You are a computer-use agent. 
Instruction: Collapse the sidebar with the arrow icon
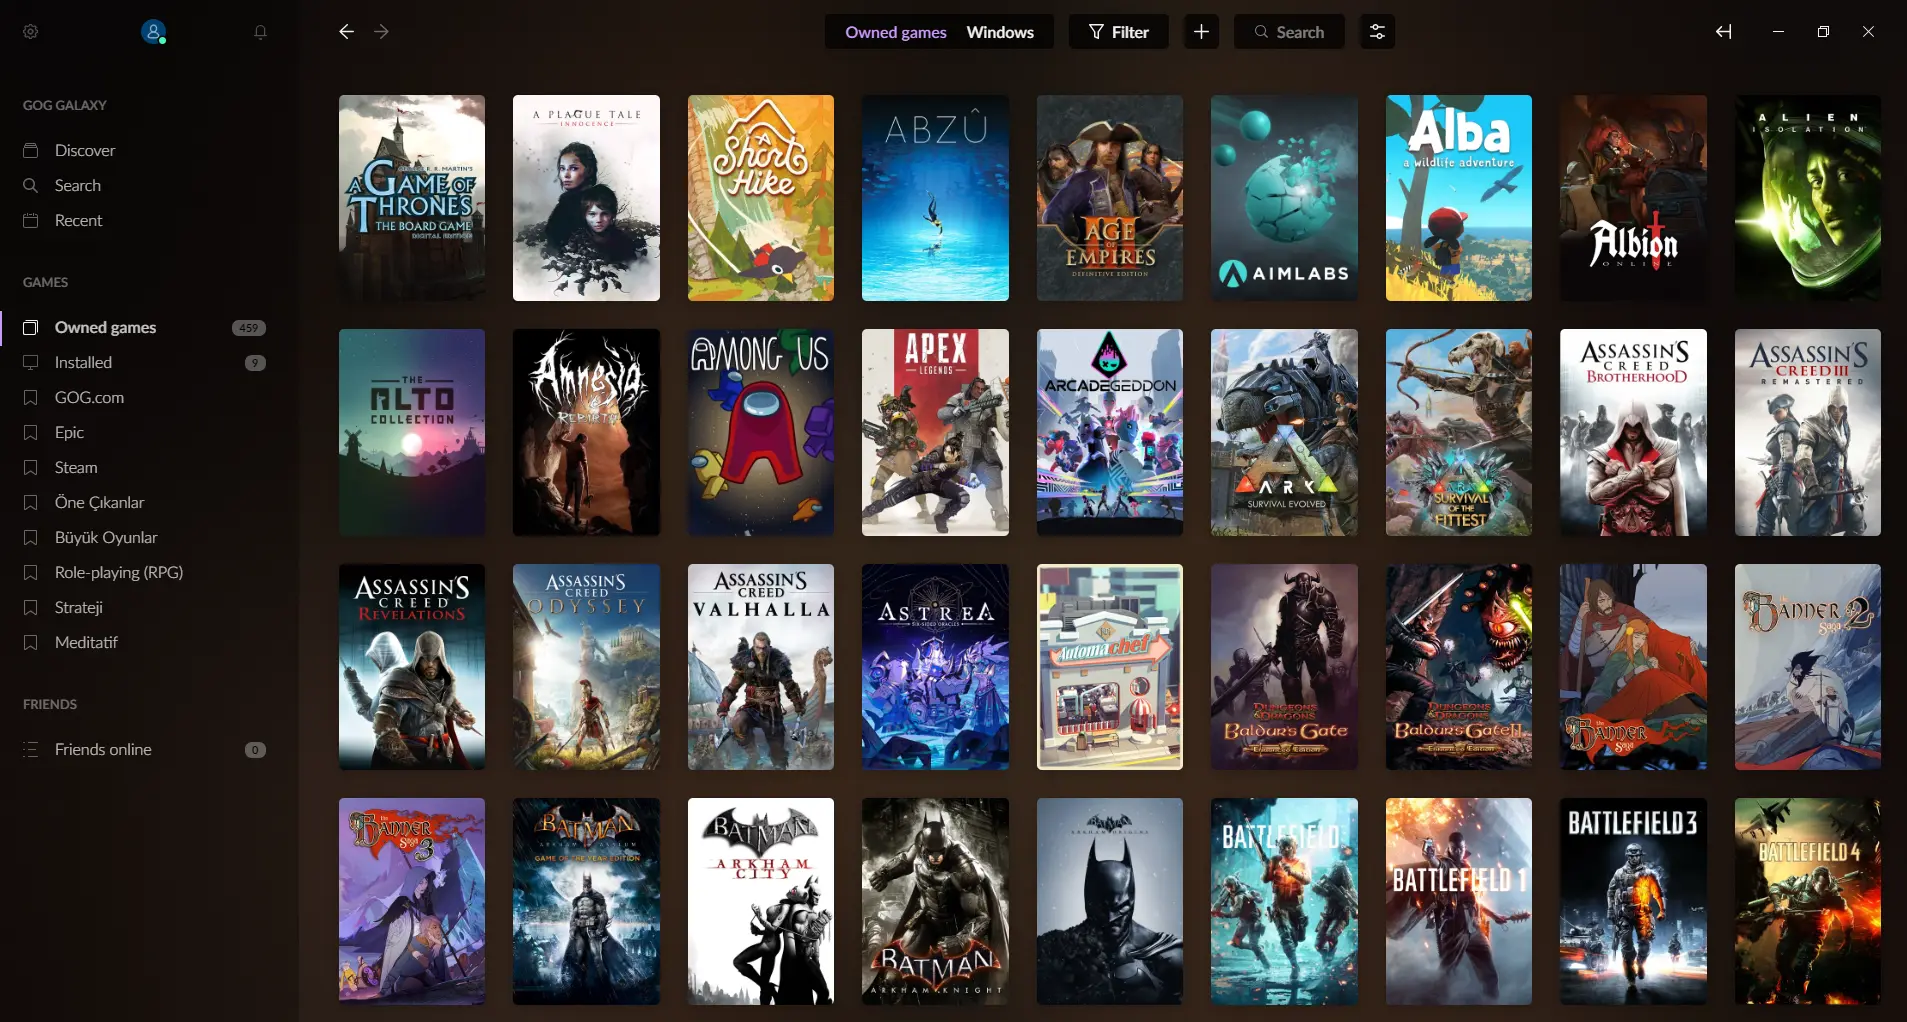pyautogui.click(x=1724, y=32)
